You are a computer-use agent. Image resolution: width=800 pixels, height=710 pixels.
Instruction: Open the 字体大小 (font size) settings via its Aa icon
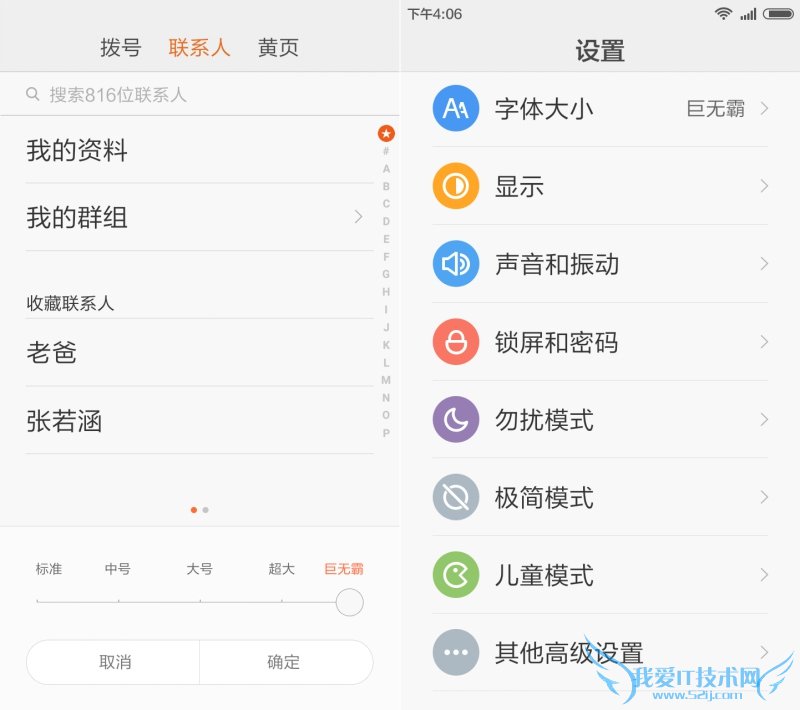456,109
